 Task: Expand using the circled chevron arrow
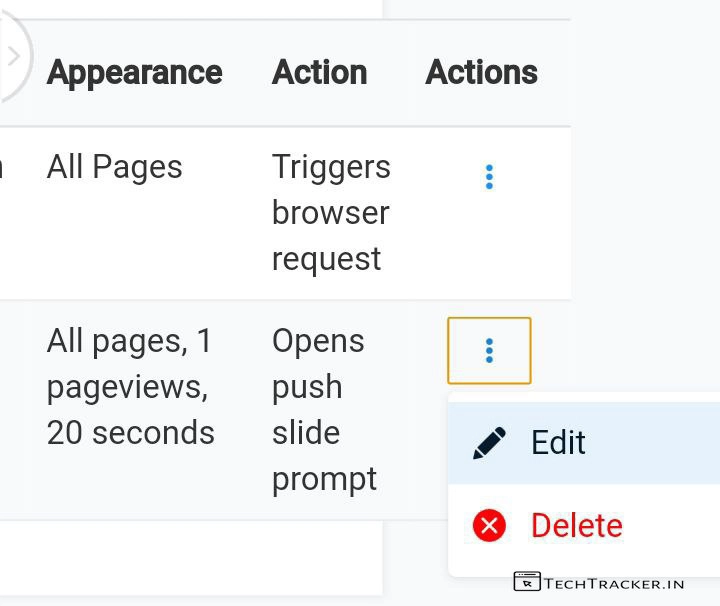pyautogui.click(x=12, y=56)
